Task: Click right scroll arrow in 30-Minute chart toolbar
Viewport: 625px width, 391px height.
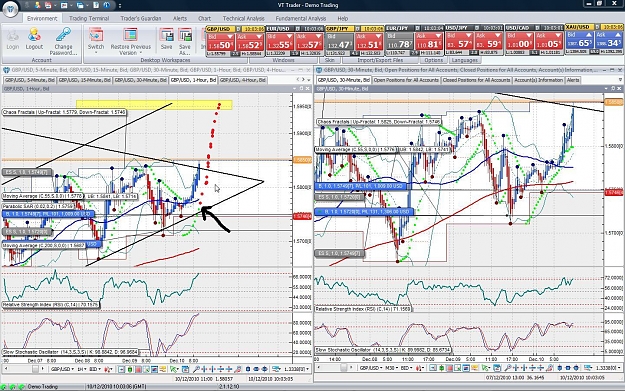Action: 351,368
